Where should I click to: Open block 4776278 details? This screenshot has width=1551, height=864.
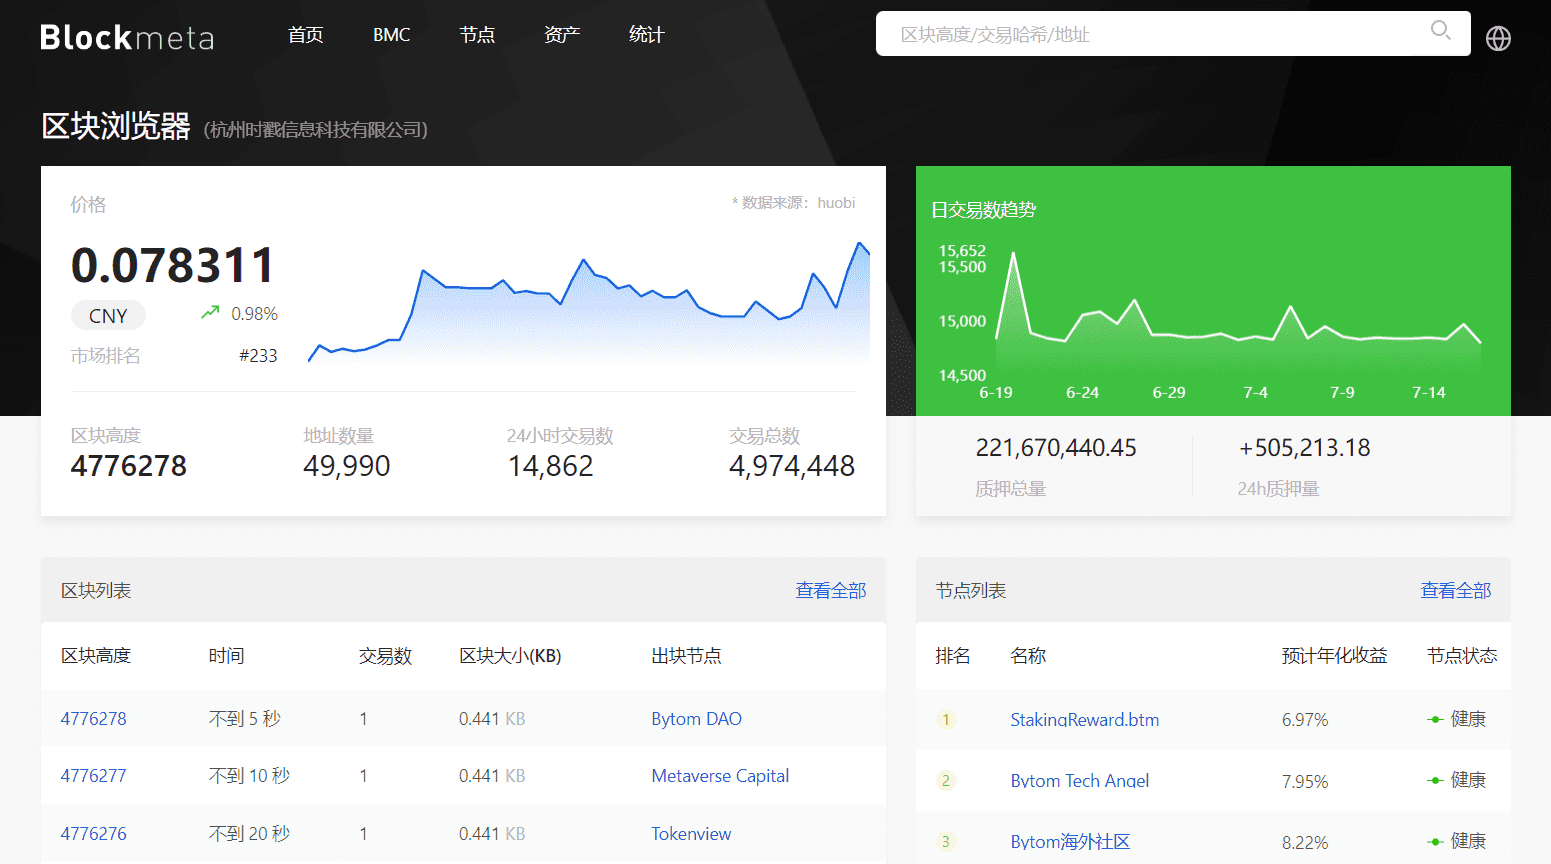click(x=94, y=719)
